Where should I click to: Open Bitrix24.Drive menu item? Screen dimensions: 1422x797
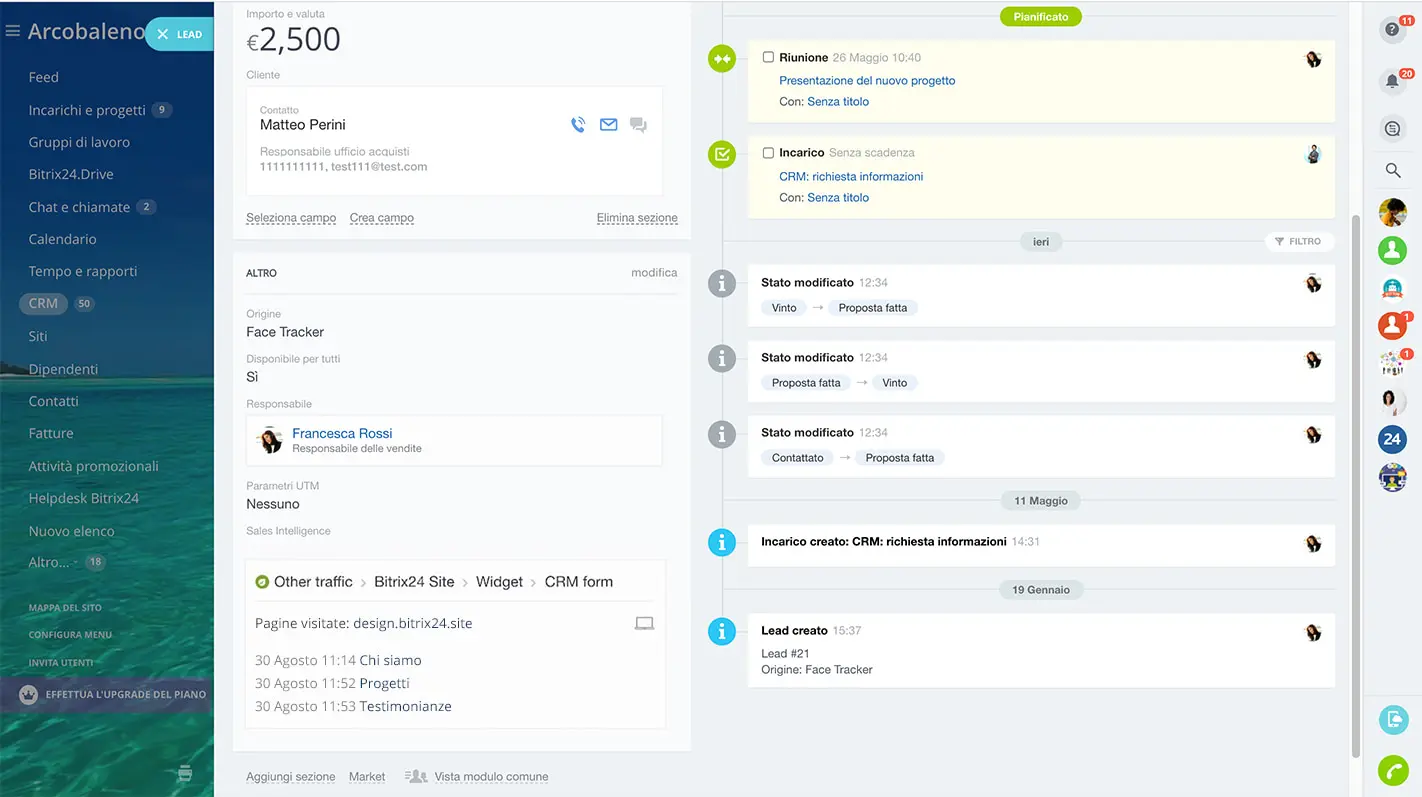point(71,174)
